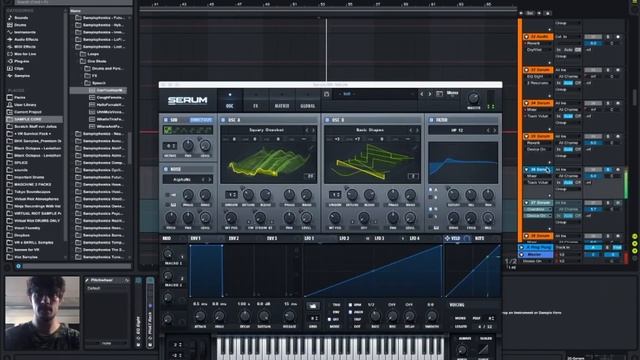Select ENV 2 modulation tab
The width and height of the screenshot is (640, 360).
tap(233, 238)
